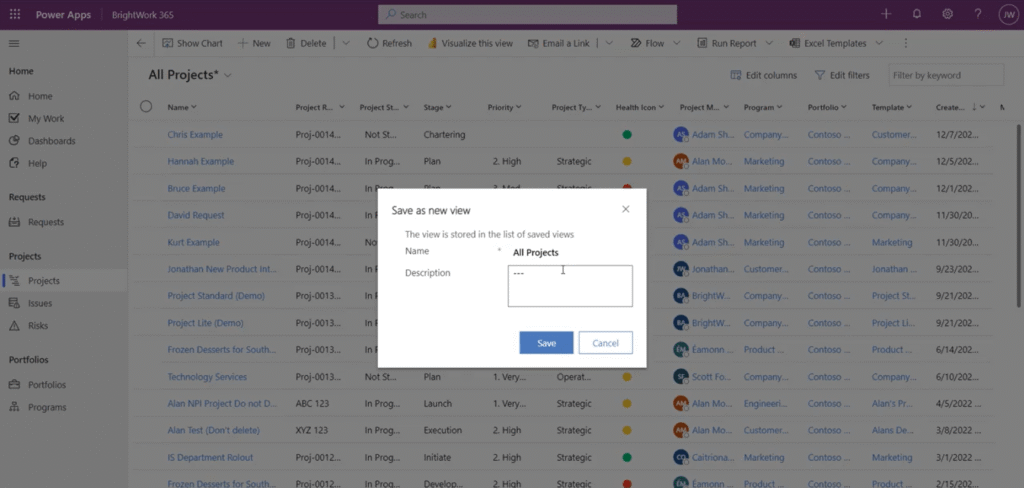Click the plus icon in header

pyautogui.click(x=886, y=14)
